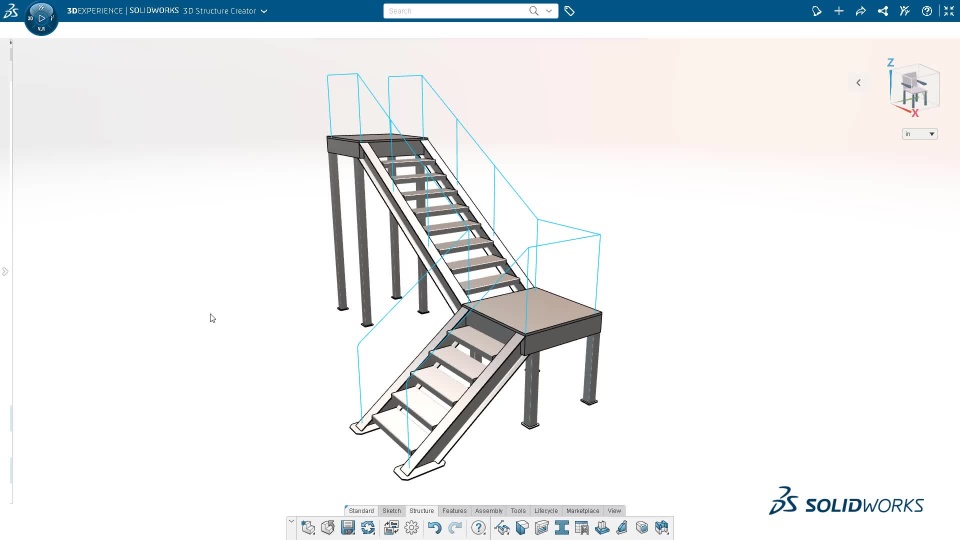Image resolution: width=960 pixels, height=540 pixels.
Task: Click the Dassault Systèmes 3DS logo
Action: [10, 10]
